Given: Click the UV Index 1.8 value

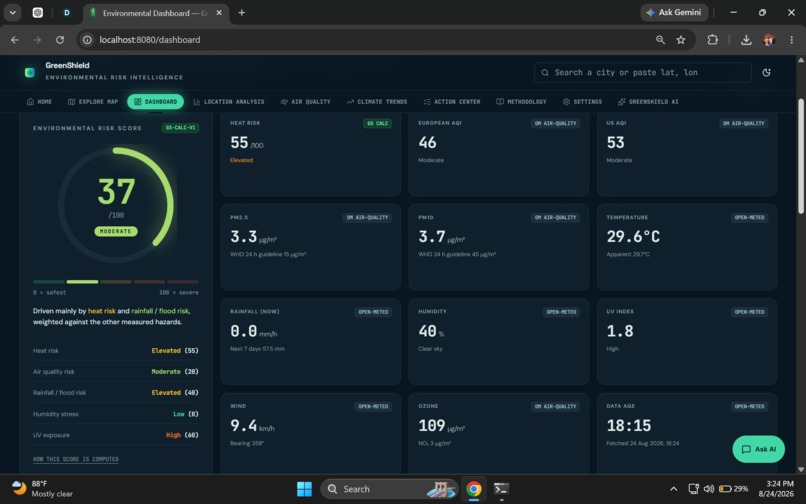Looking at the screenshot, I should pos(620,331).
